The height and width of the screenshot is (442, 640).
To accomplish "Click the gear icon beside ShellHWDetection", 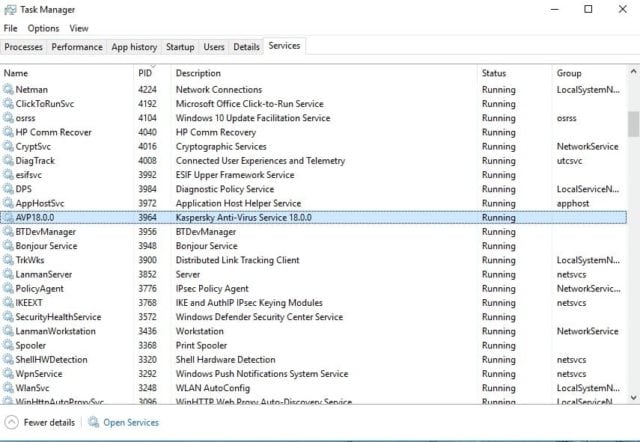I will tap(8, 360).
